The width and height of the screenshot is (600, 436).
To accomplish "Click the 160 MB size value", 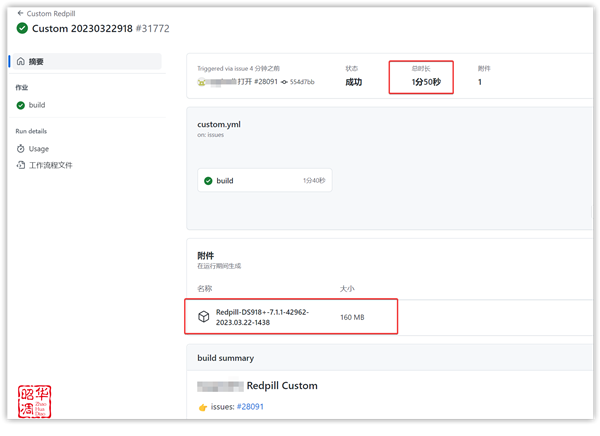I will click(x=352, y=317).
